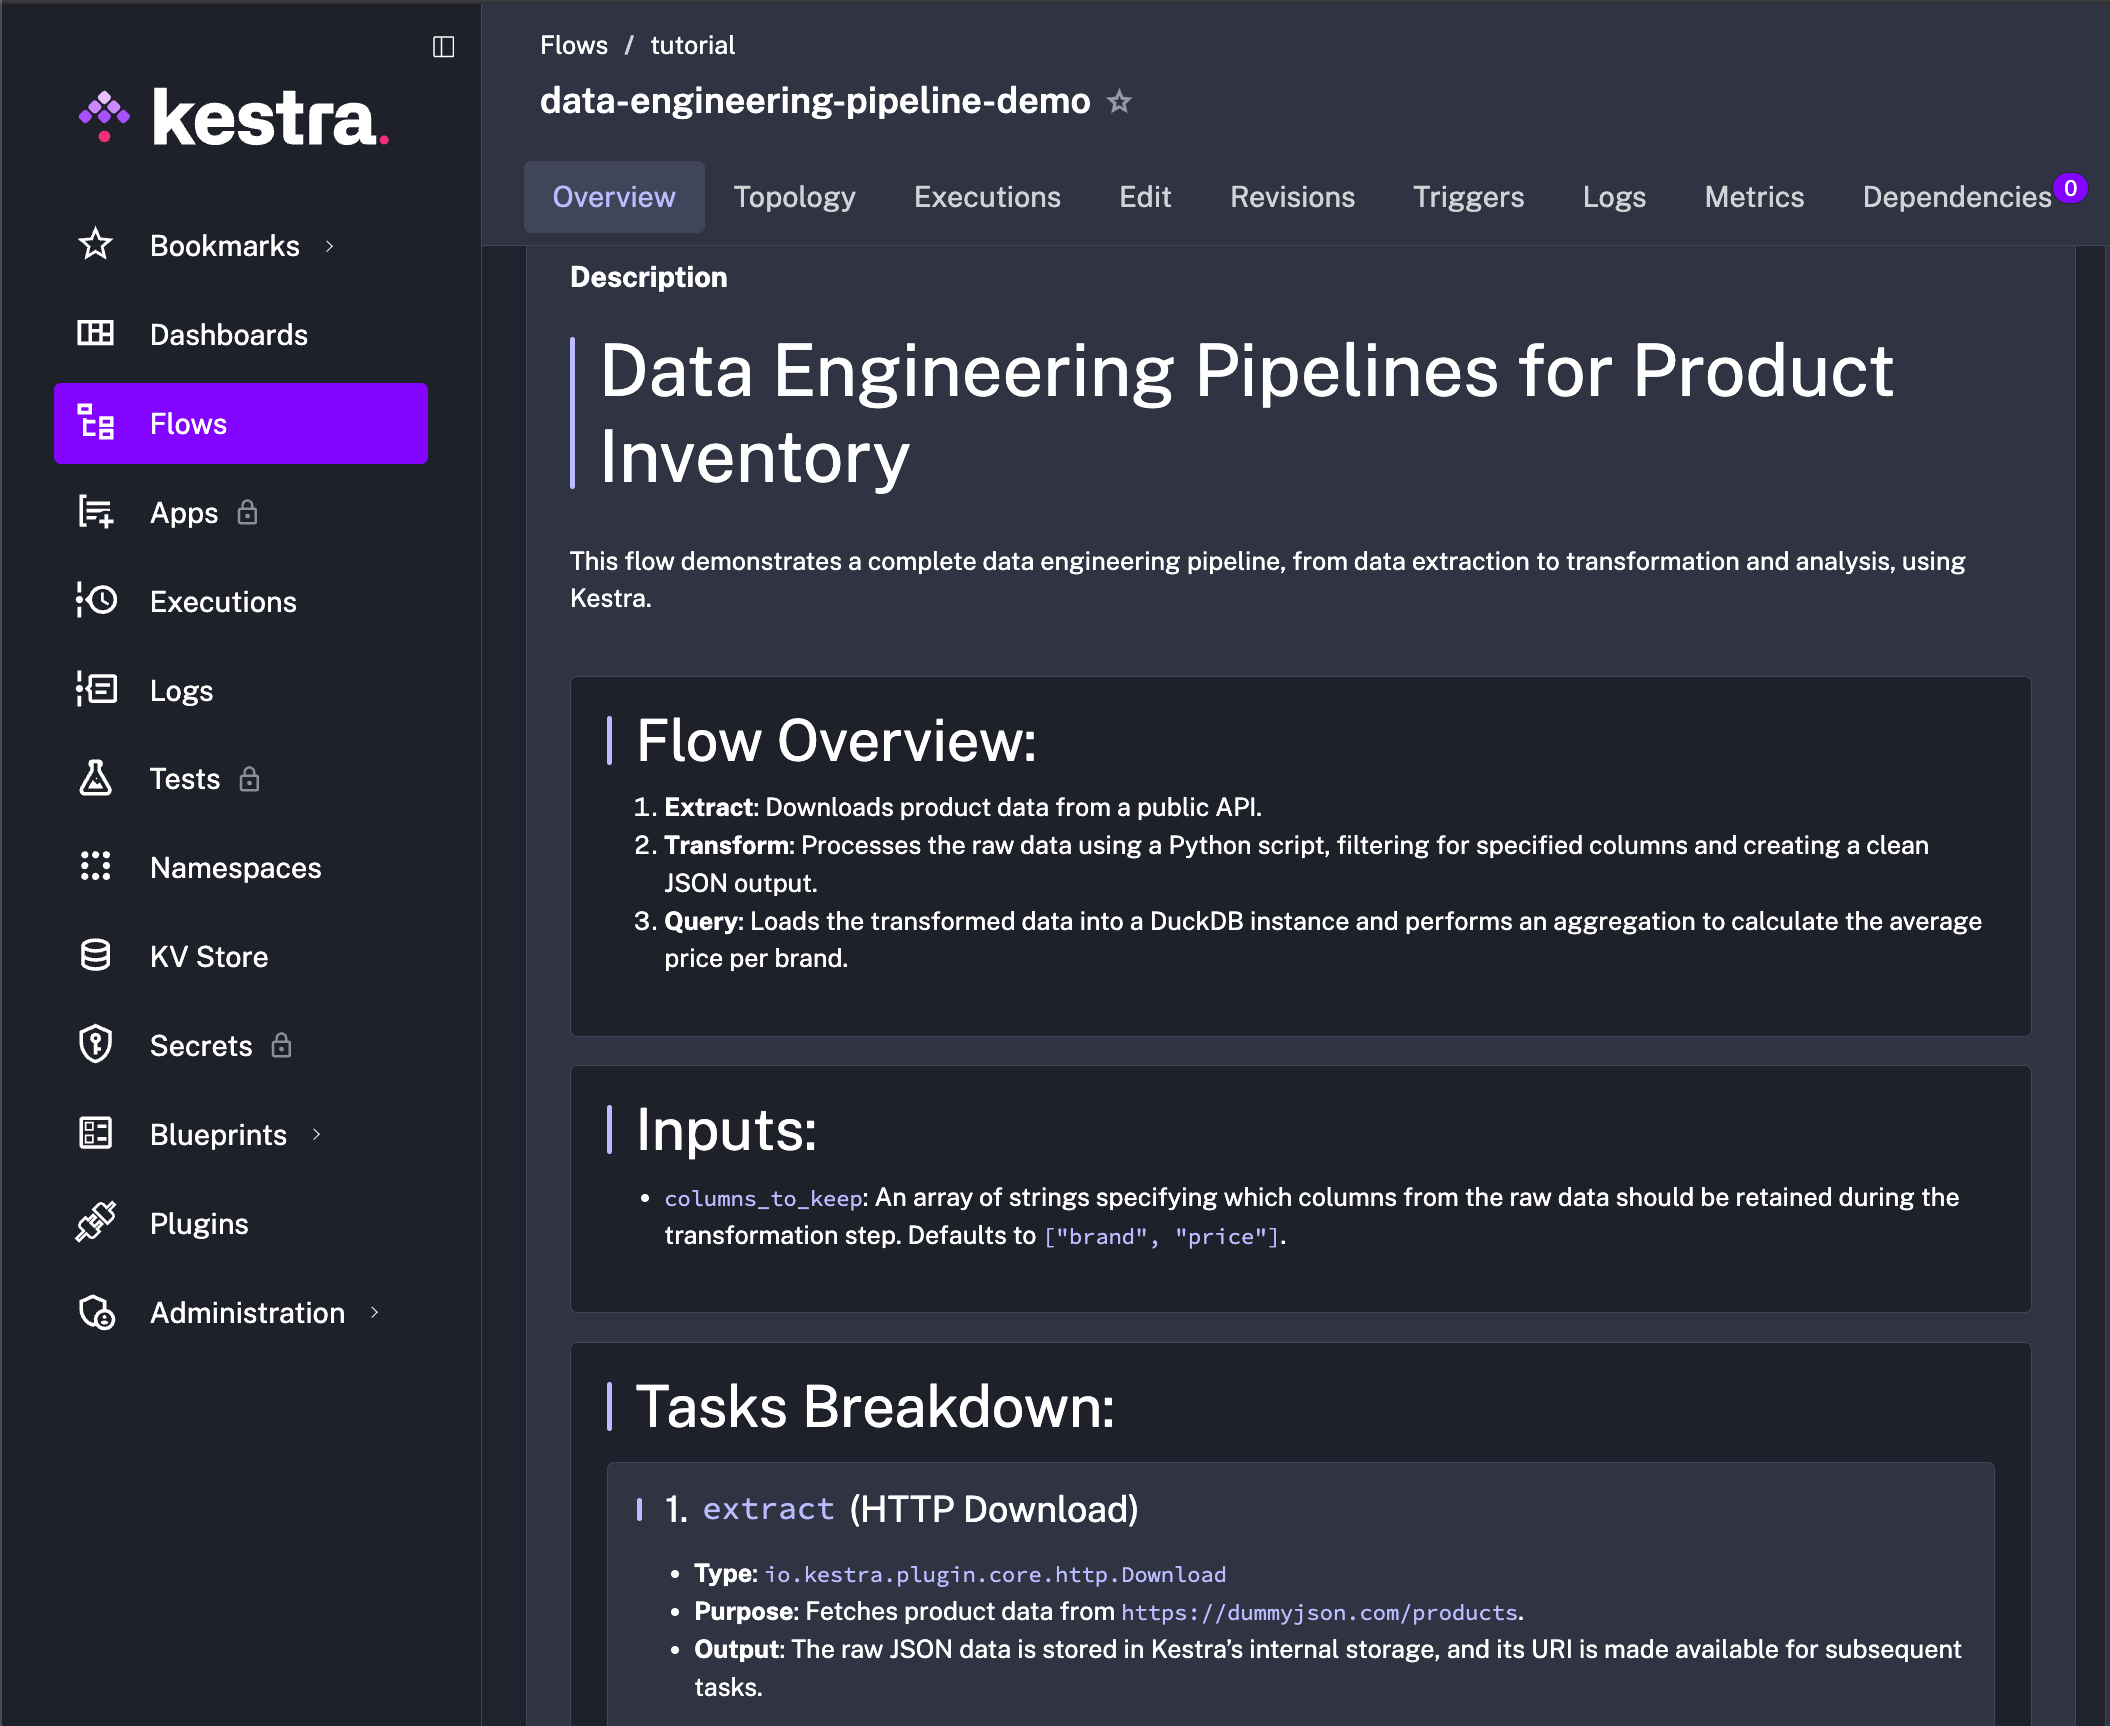Image resolution: width=2110 pixels, height=1726 pixels.
Task: Click the tutorial namespace breadcrumb
Action: tap(692, 45)
